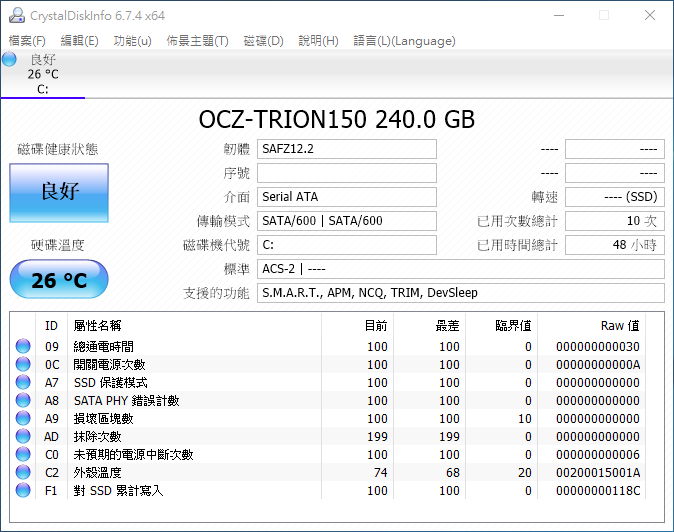Click the status dot for 對 SSD 累計寫入 row
The image size is (674, 532).
[x=23, y=490]
